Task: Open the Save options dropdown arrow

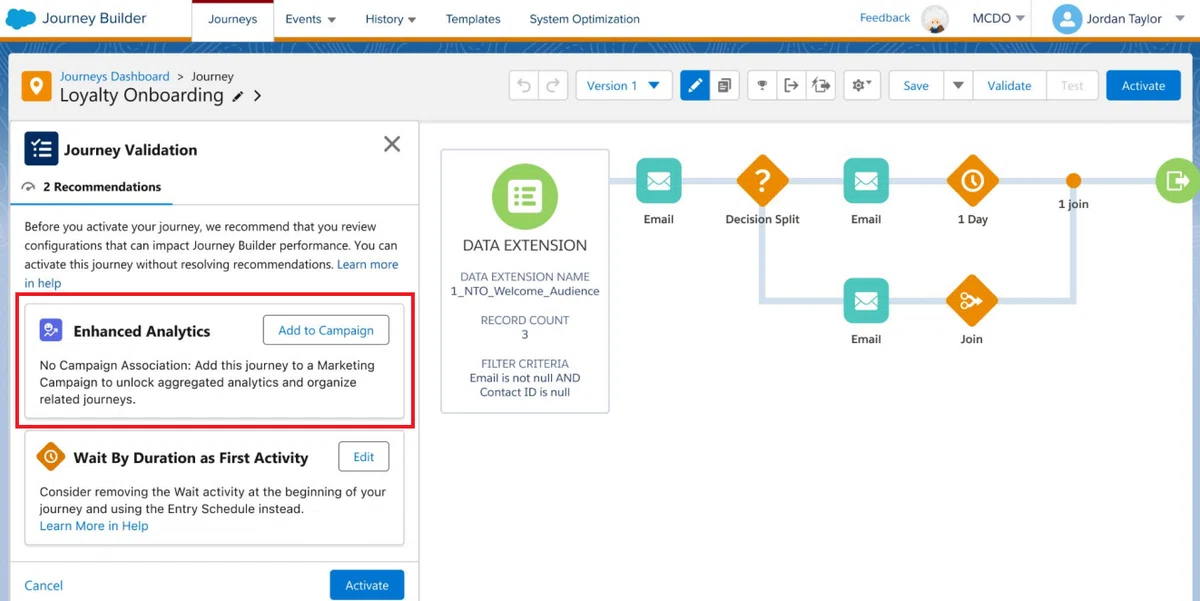Action: [957, 86]
